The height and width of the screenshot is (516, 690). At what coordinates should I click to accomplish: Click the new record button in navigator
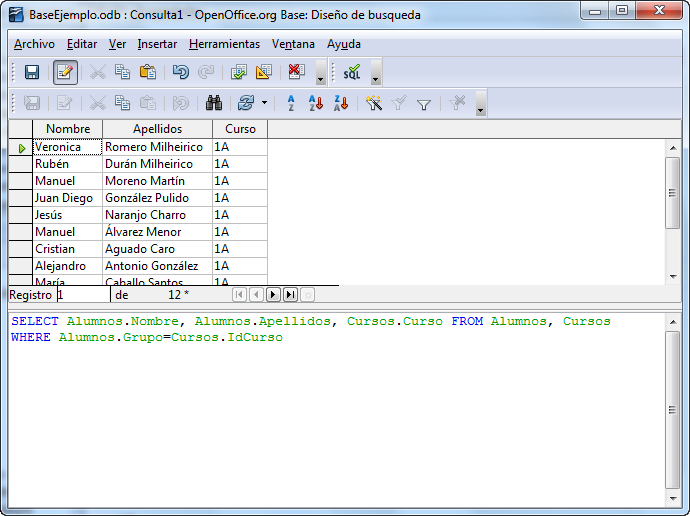308,294
